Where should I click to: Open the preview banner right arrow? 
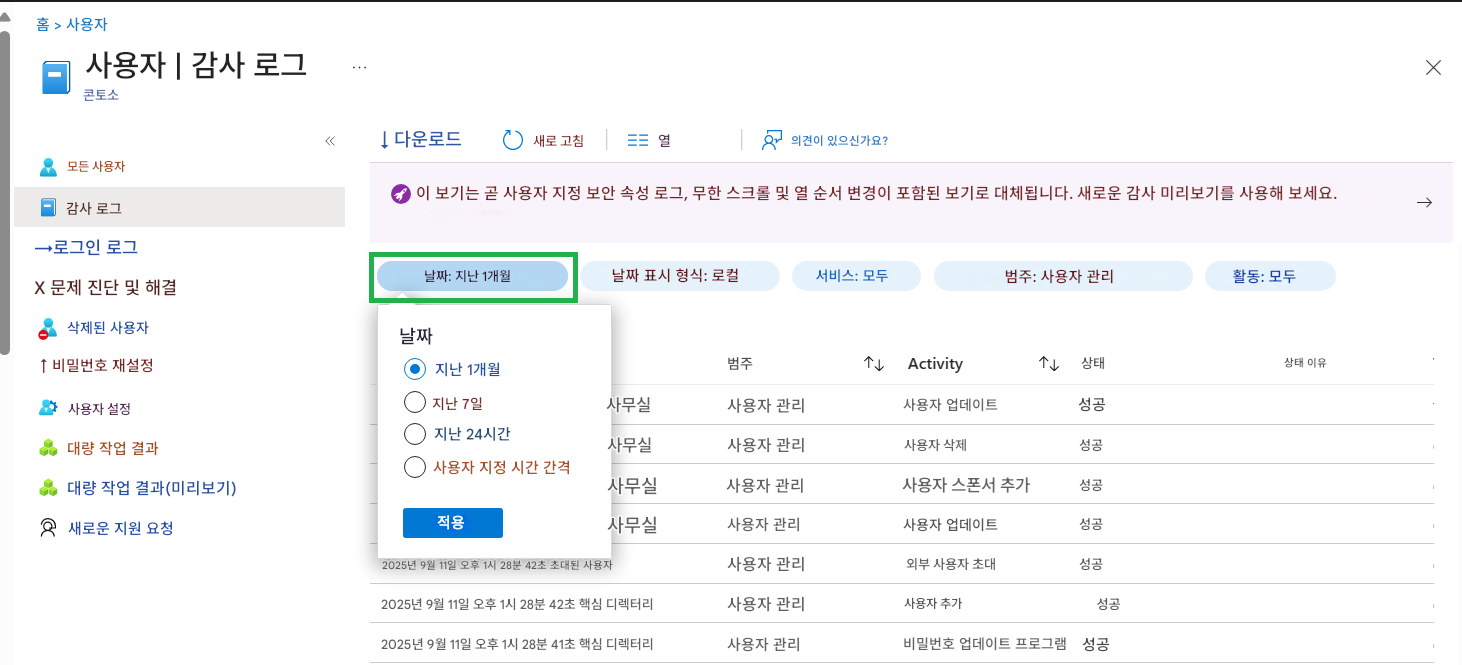click(1425, 202)
